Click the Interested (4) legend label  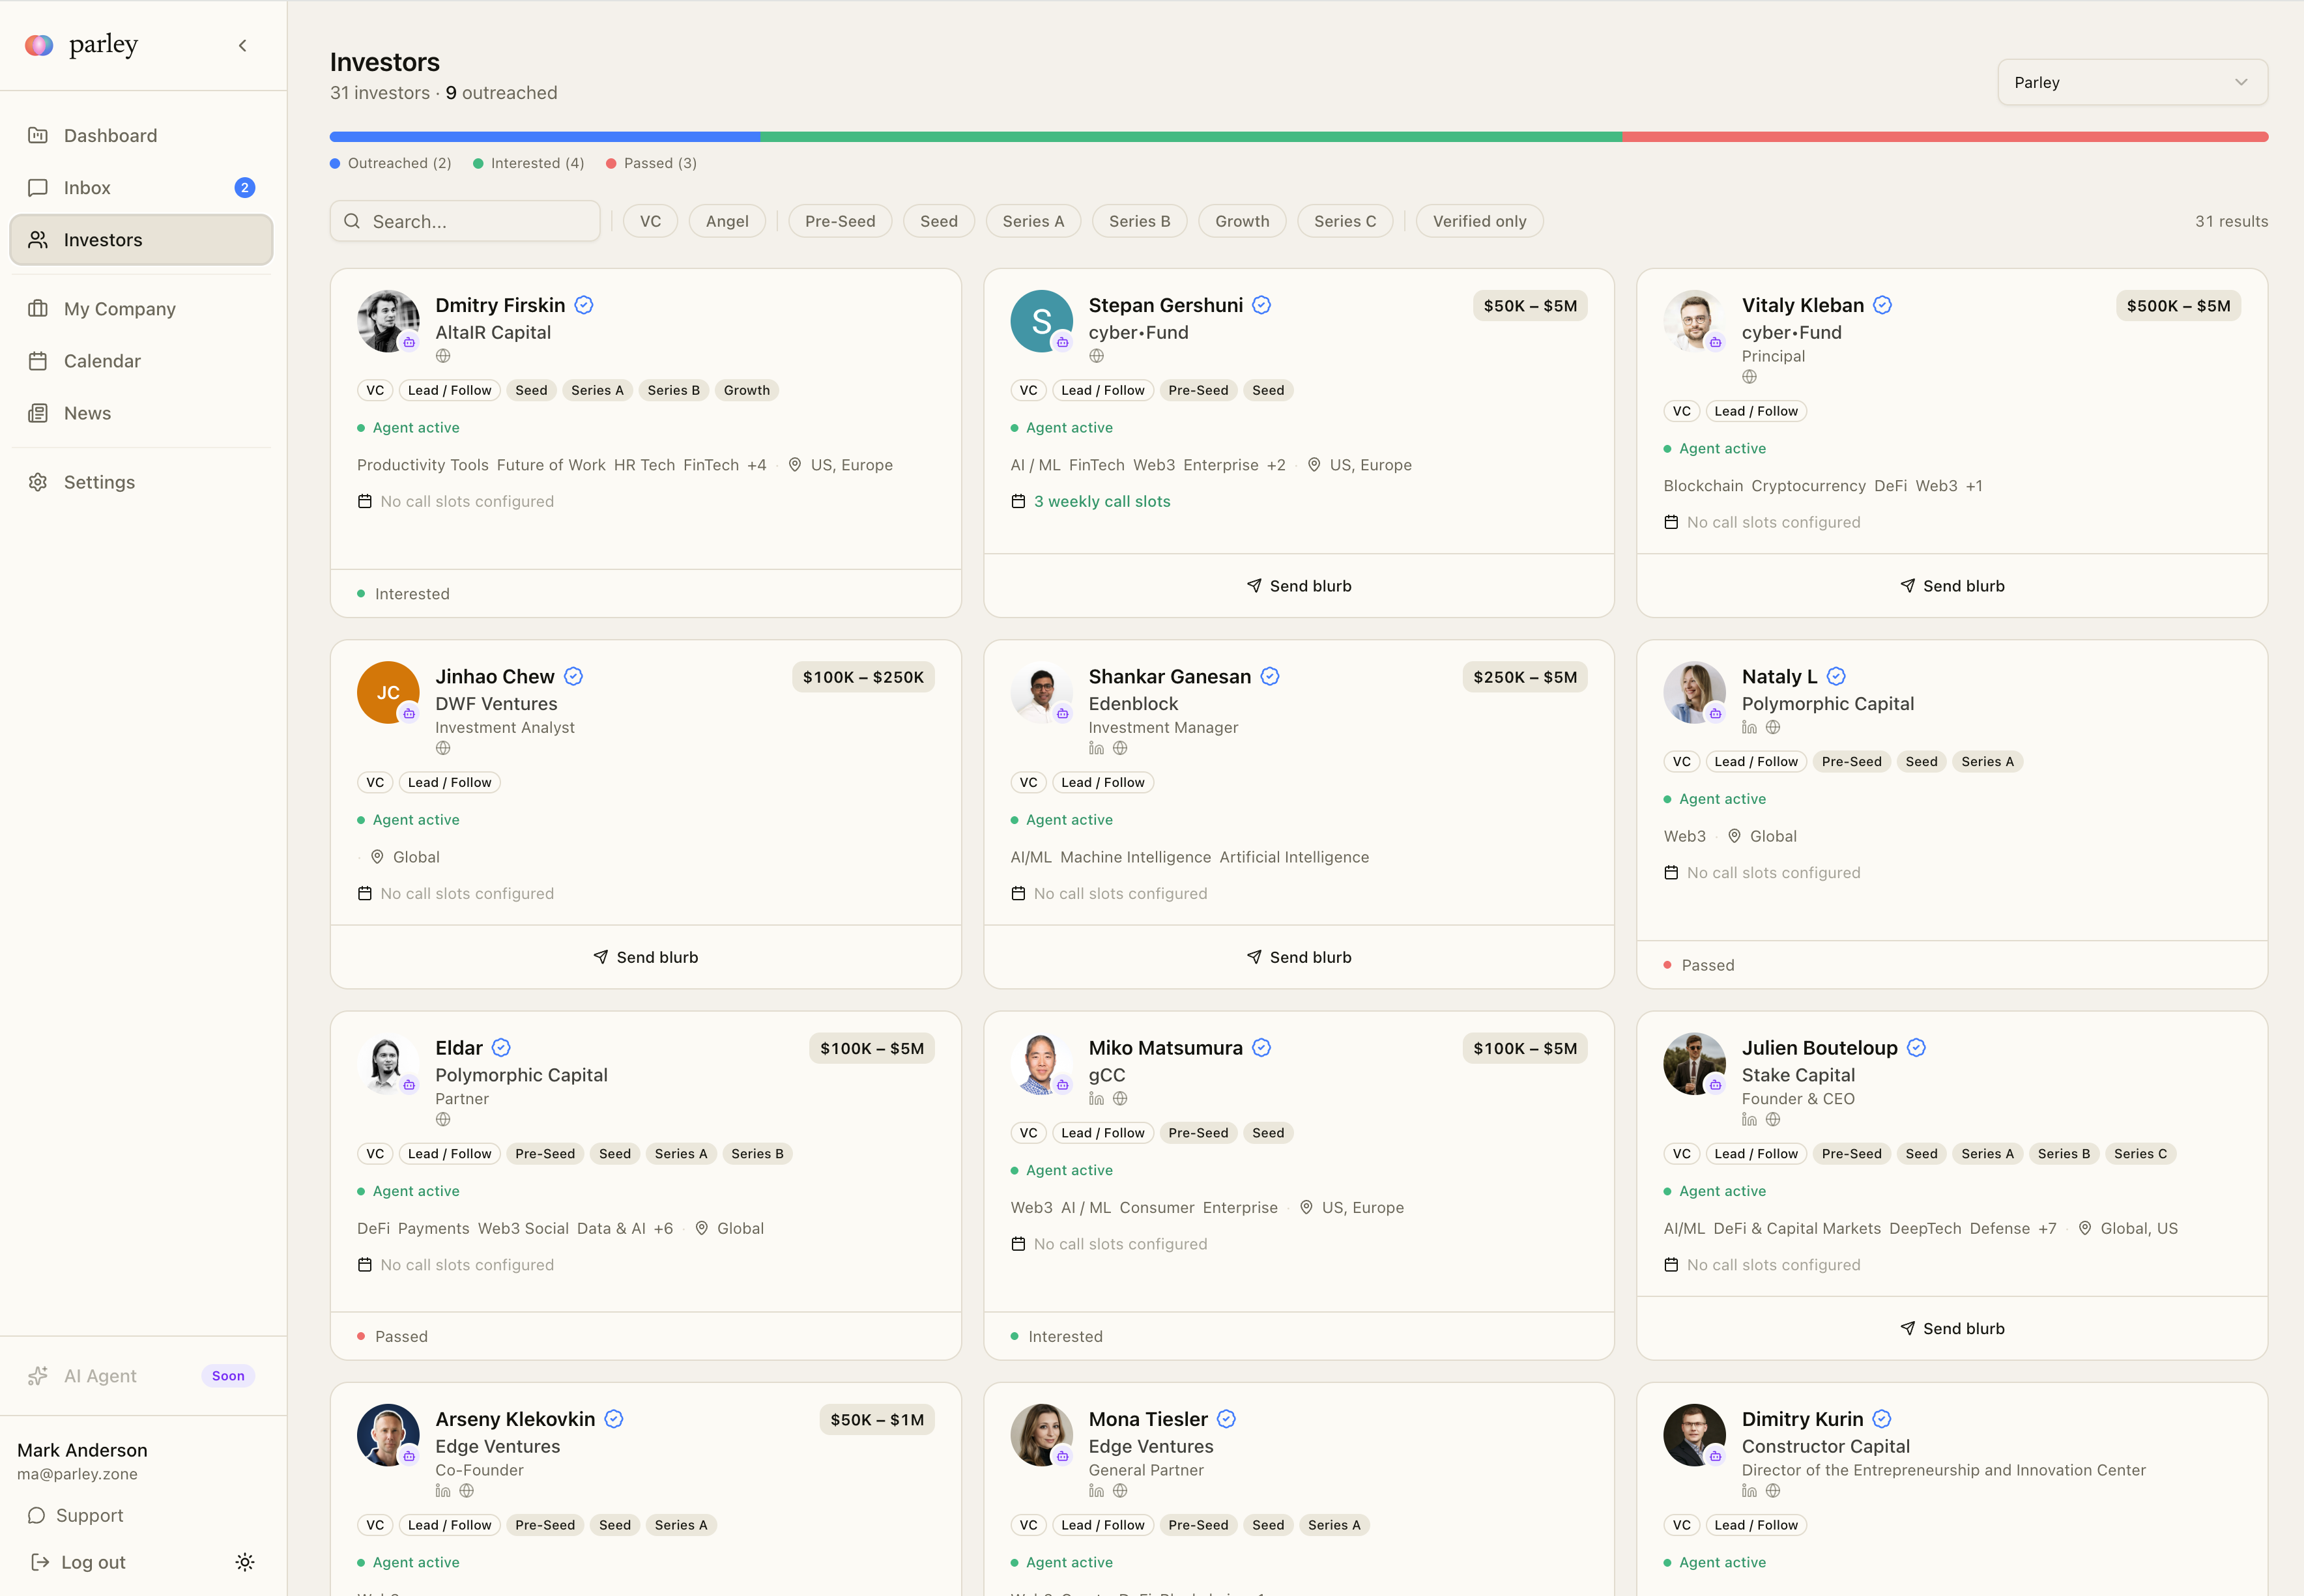537,163
